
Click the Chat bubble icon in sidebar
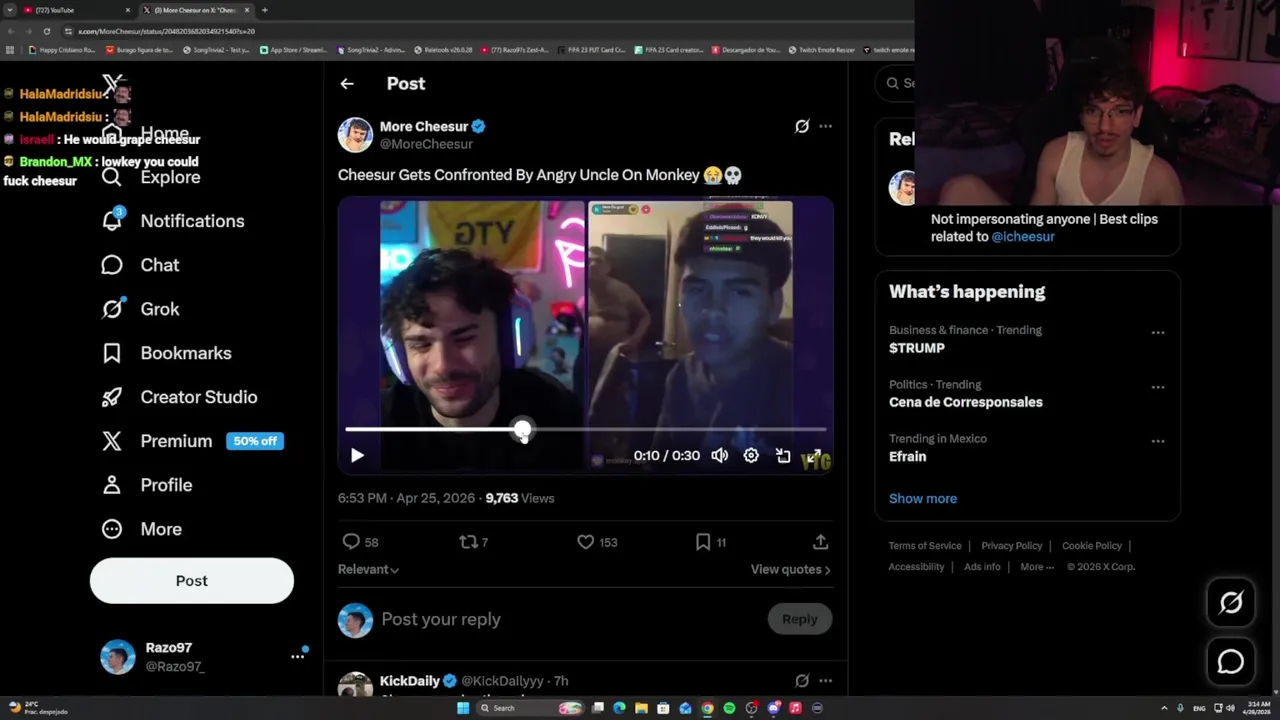[112, 265]
